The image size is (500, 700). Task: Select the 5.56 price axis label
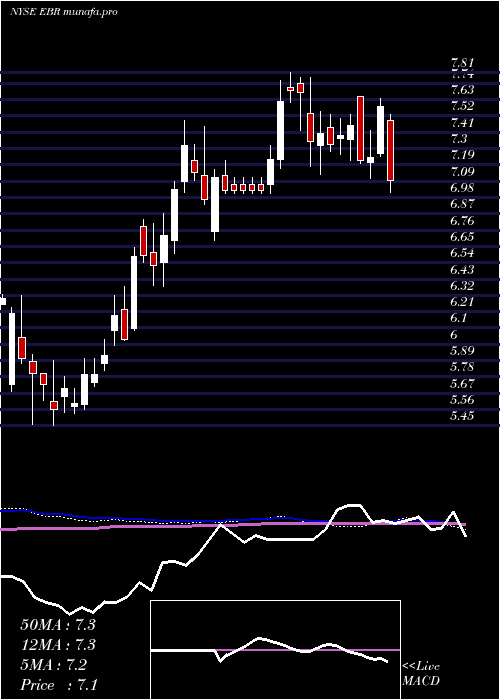point(462,400)
